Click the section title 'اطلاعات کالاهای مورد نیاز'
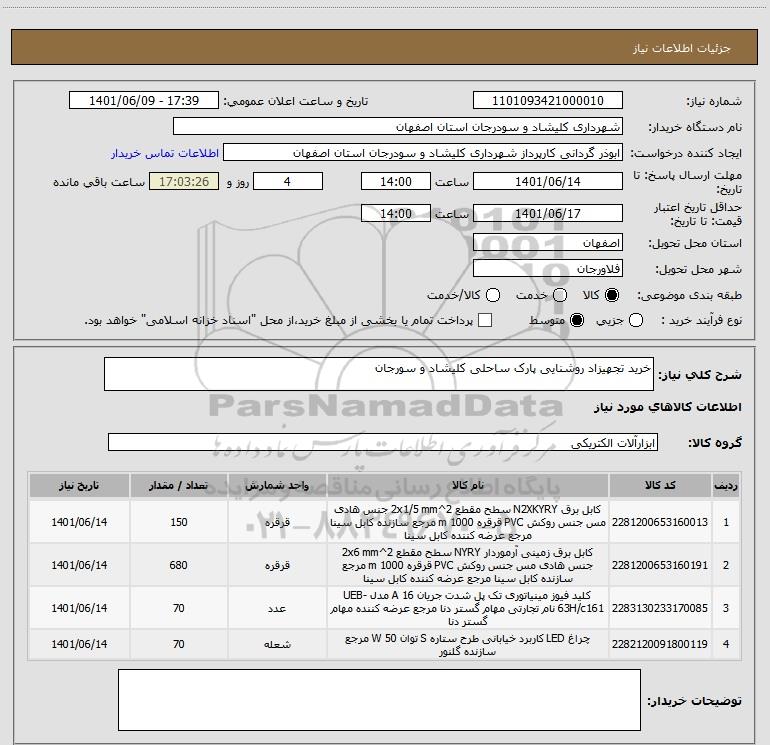 [667, 407]
